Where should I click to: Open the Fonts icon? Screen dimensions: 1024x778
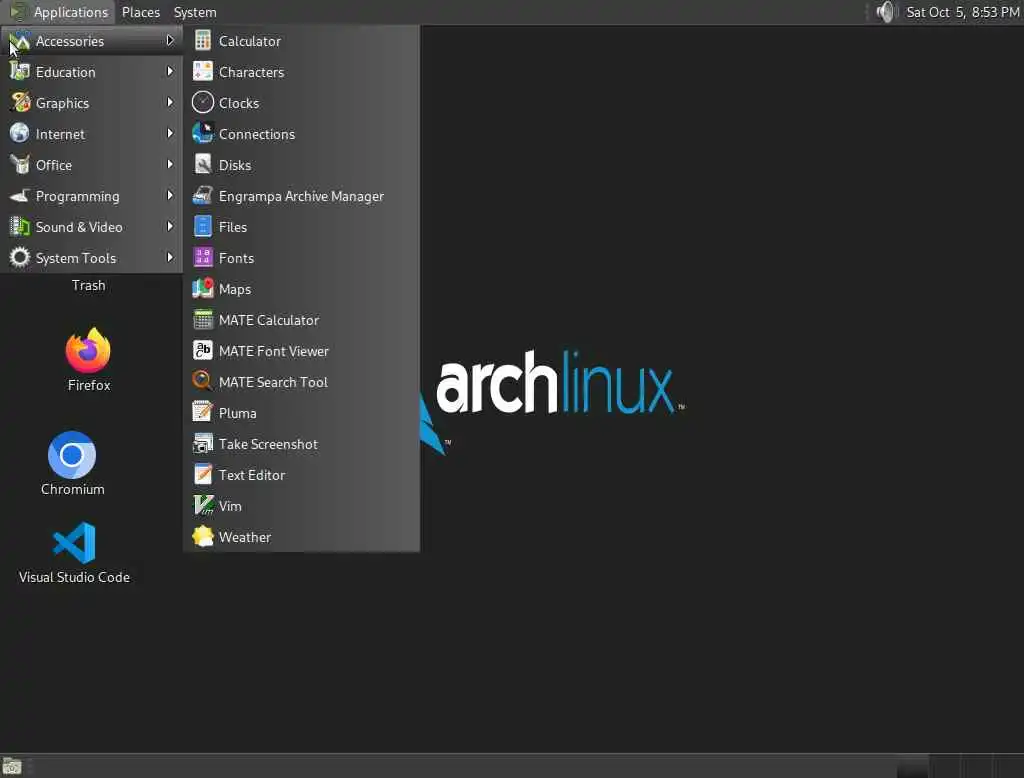202,257
